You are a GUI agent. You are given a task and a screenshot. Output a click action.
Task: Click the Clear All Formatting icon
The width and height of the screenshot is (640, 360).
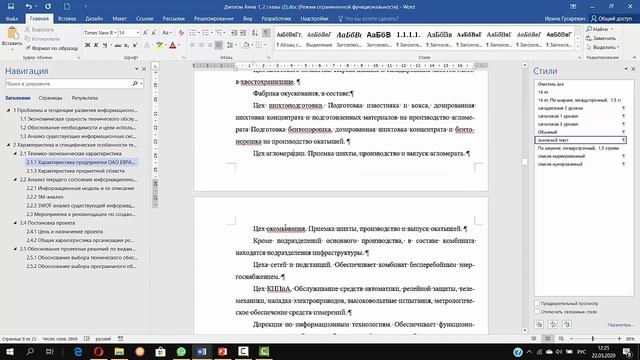point(181,33)
